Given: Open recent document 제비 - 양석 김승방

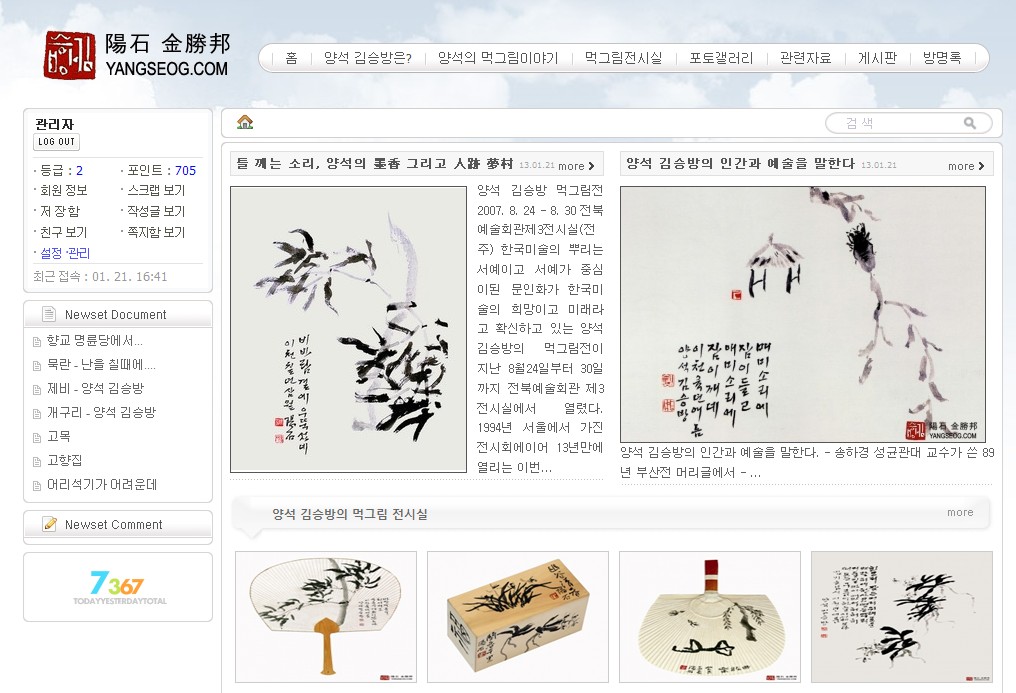Looking at the screenshot, I should [x=95, y=389].
